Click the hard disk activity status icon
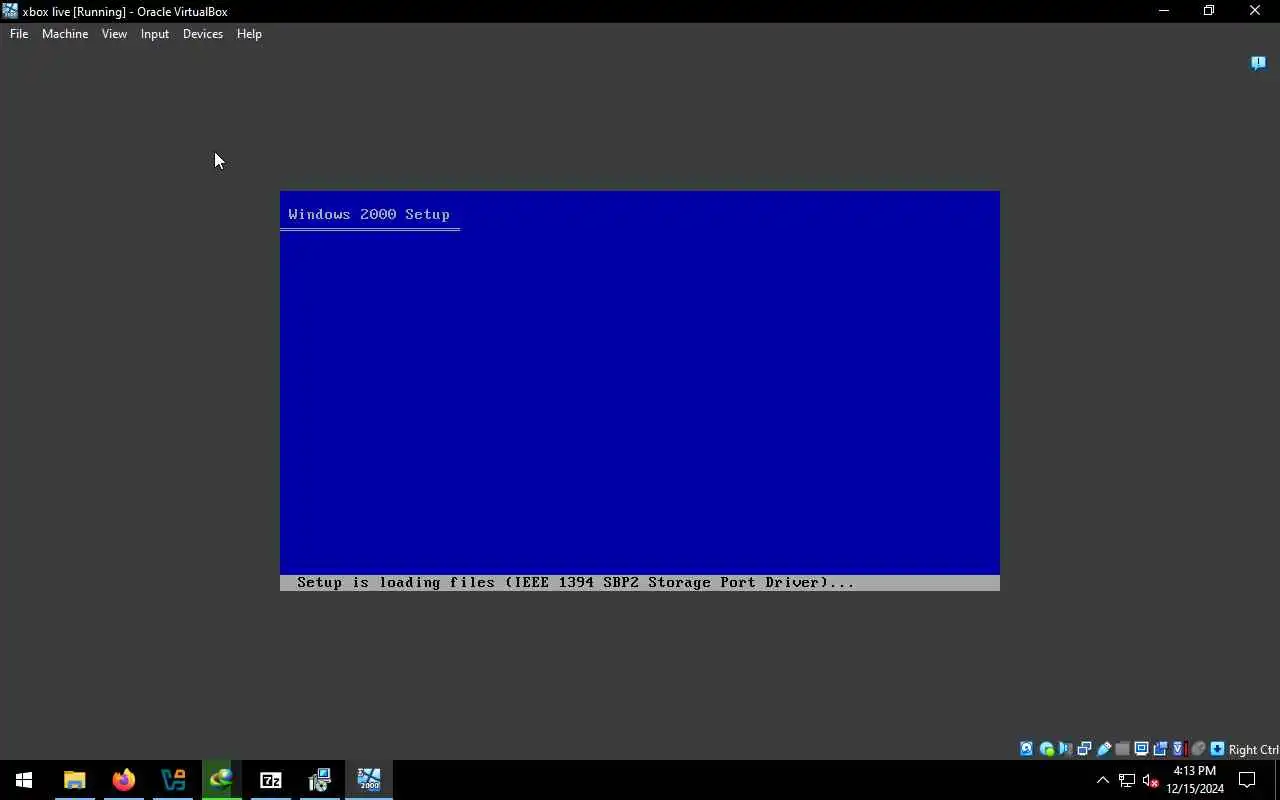1280x800 pixels. pyautogui.click(x=1026, y=749)
